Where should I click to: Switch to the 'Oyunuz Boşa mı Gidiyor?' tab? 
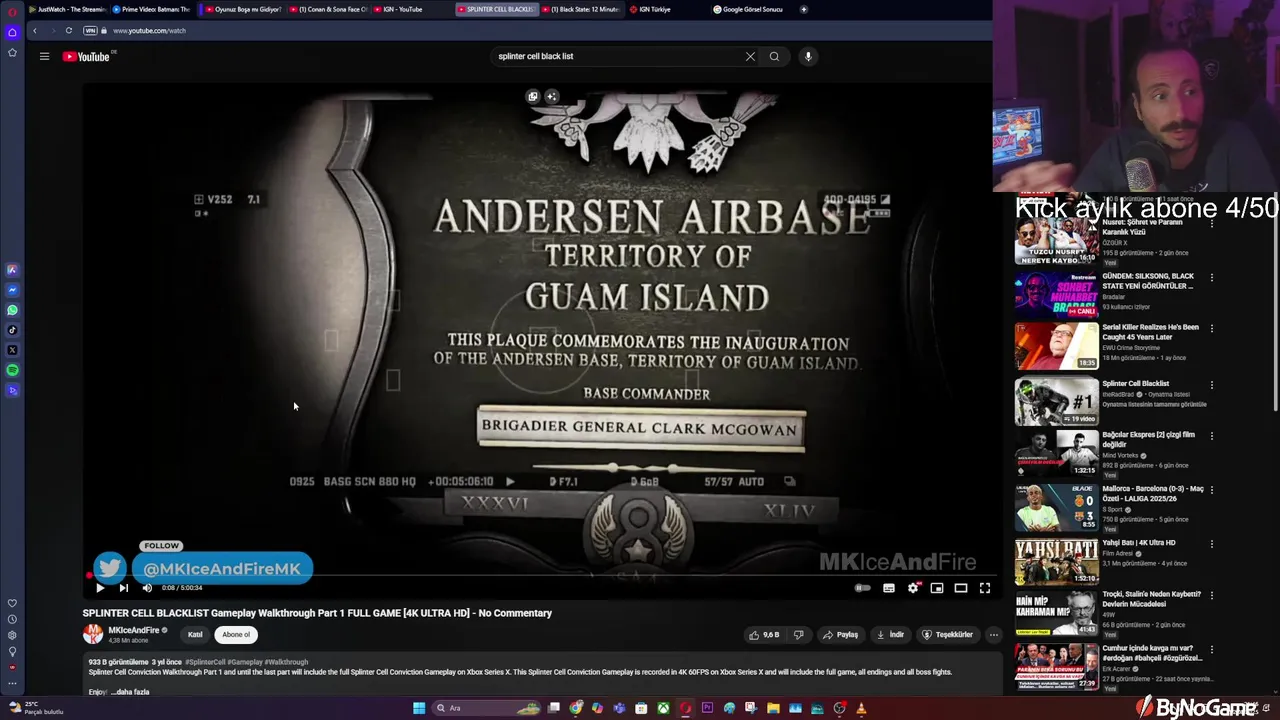pyautogui.click(x=243, y=9)
